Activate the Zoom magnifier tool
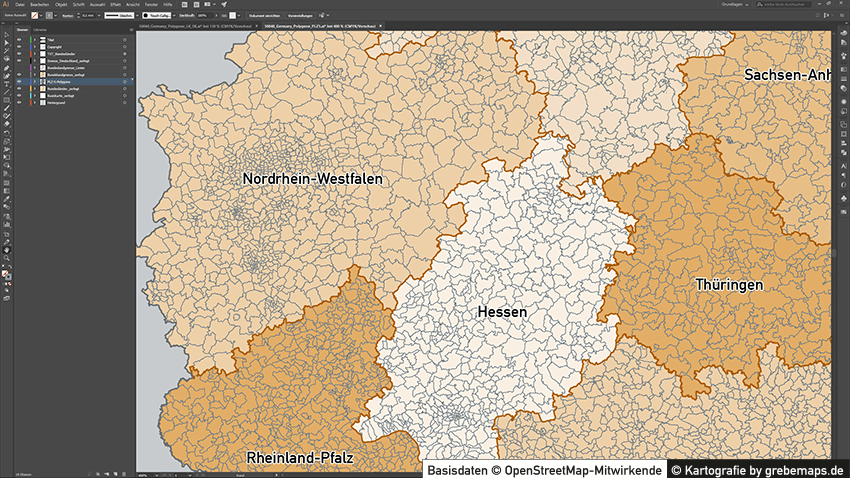The height and width of the screenshot is (478, 850). click(x=7, y=257)
